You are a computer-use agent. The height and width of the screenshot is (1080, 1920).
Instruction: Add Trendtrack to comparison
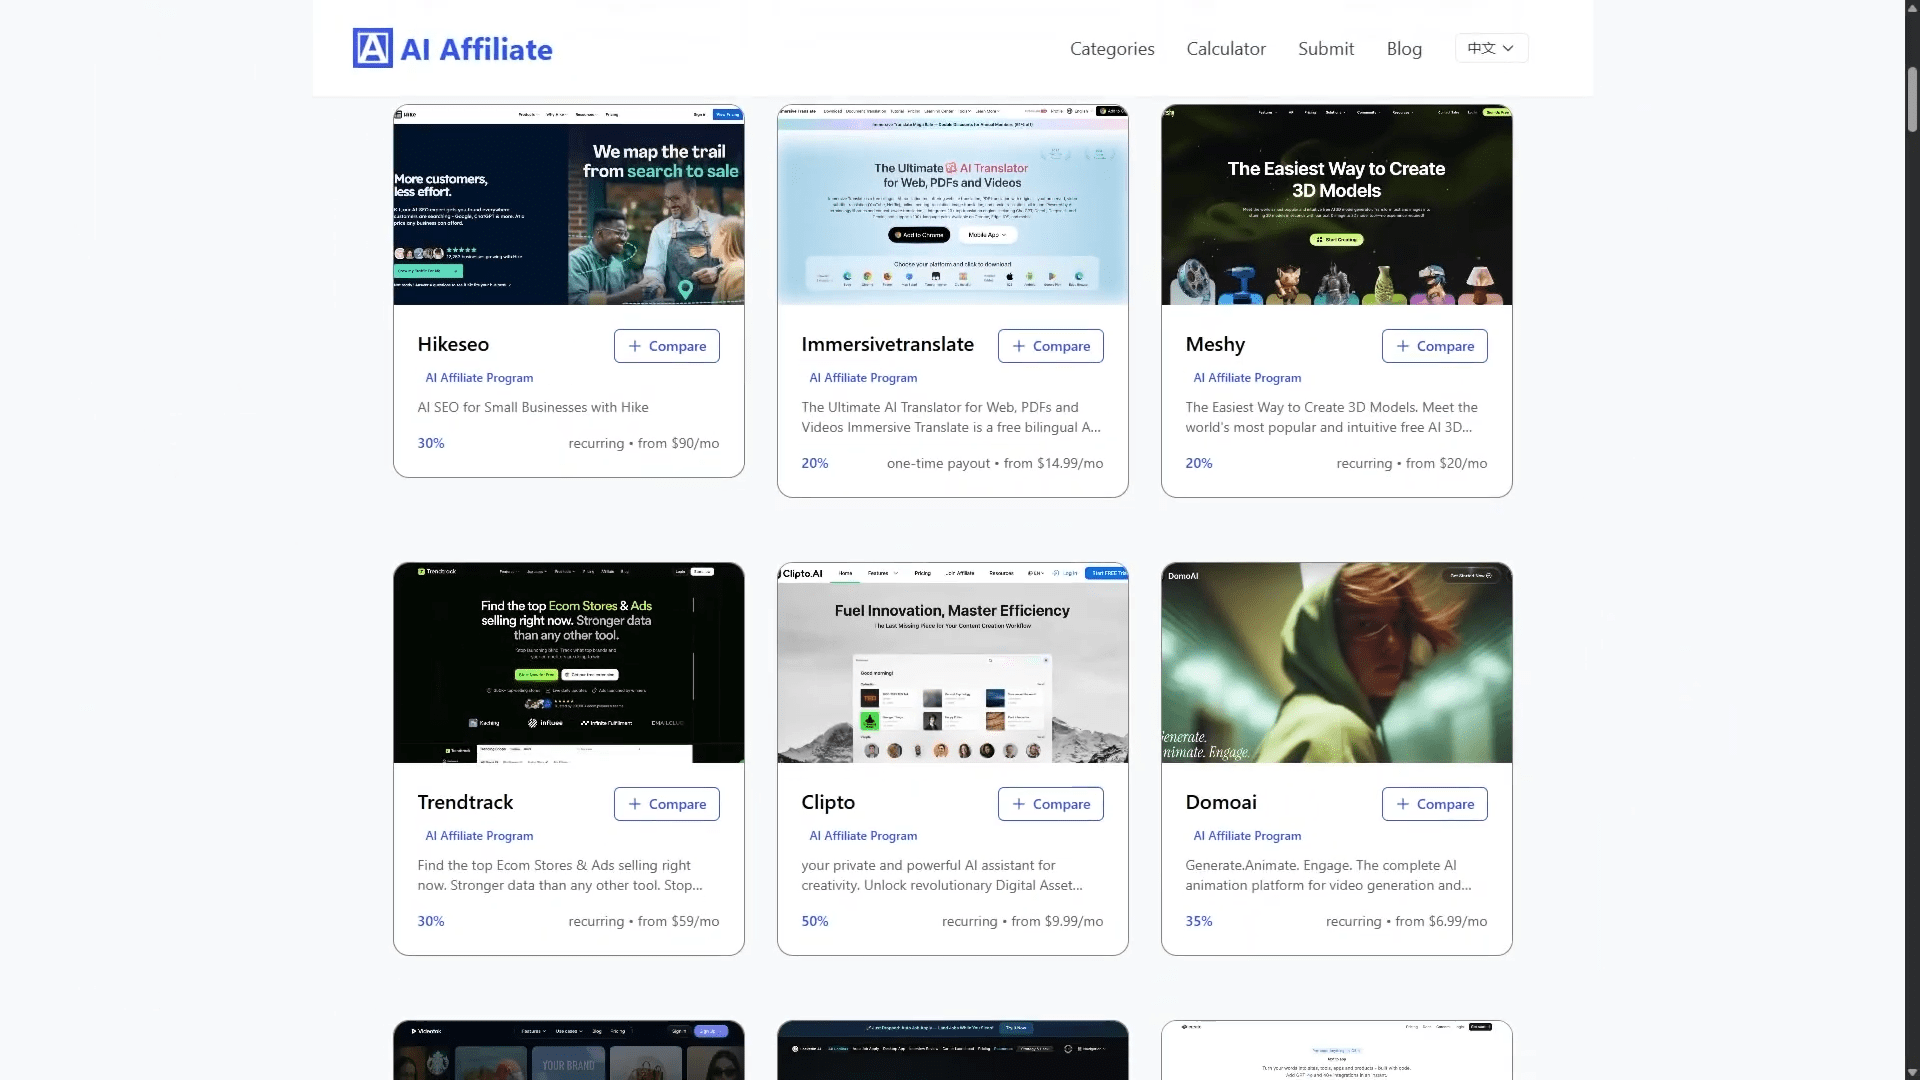666,804
